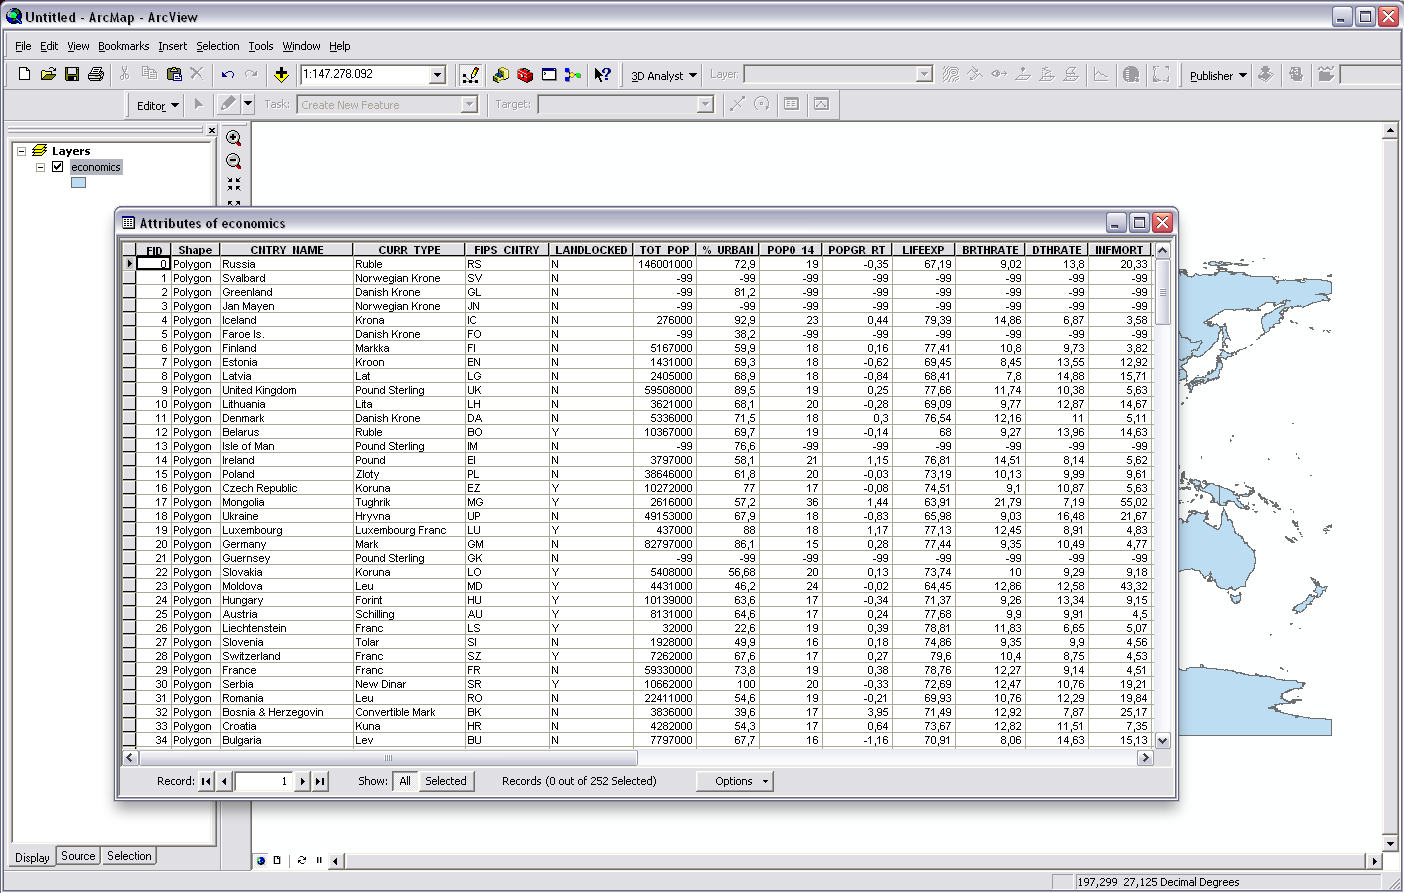Select the row selector for Russia

pyautogui.click(x=129, y=264)
